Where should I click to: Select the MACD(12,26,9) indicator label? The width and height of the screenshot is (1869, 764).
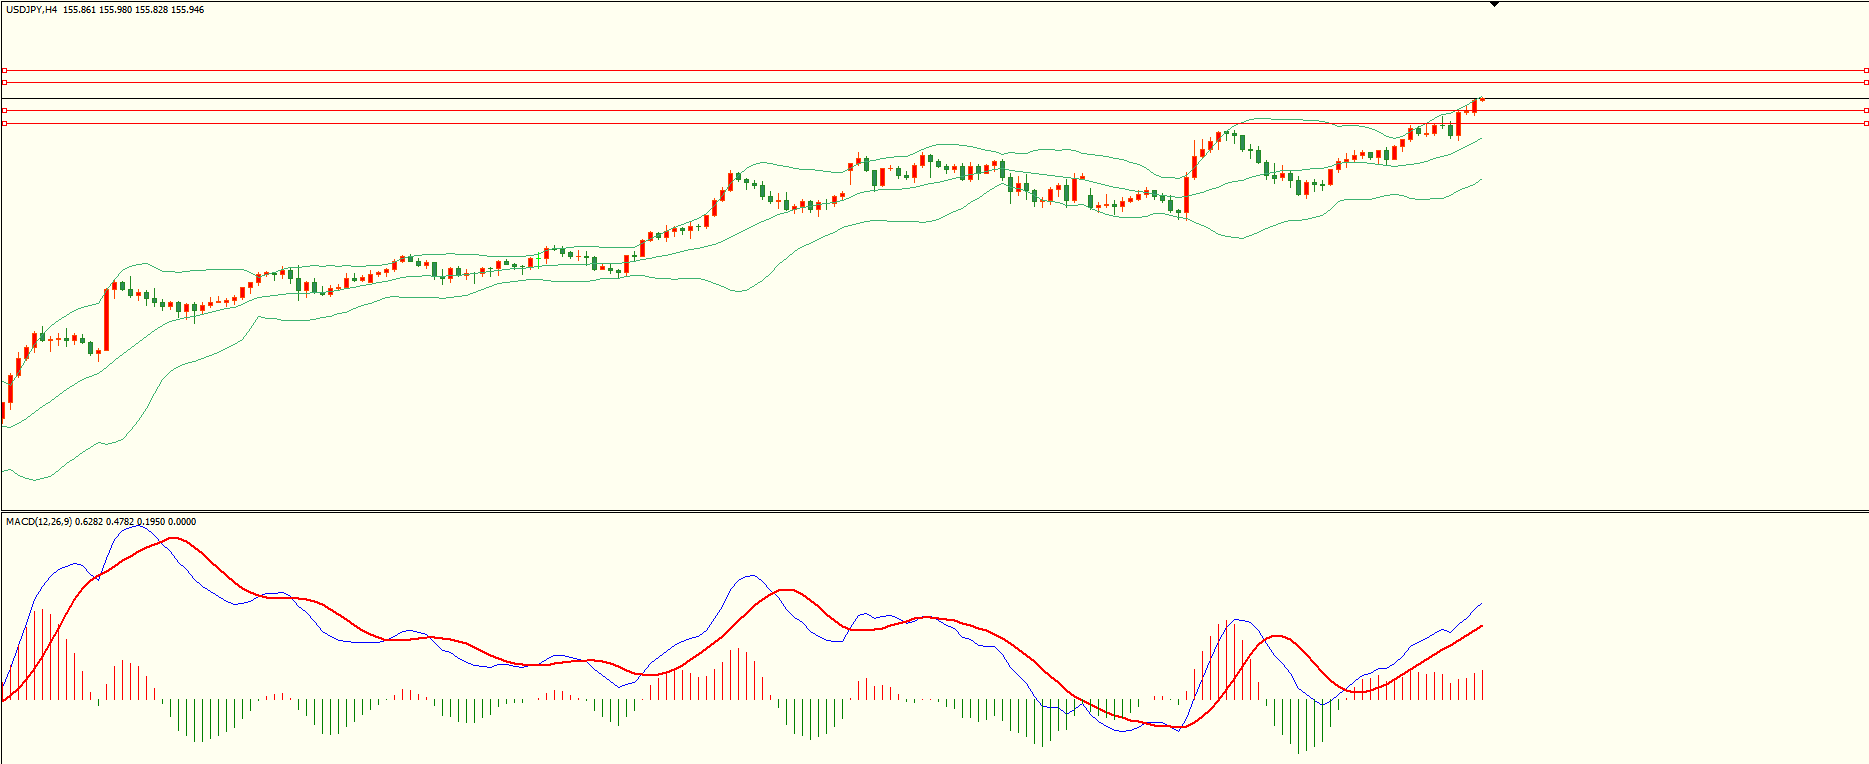tap(39, 522)
